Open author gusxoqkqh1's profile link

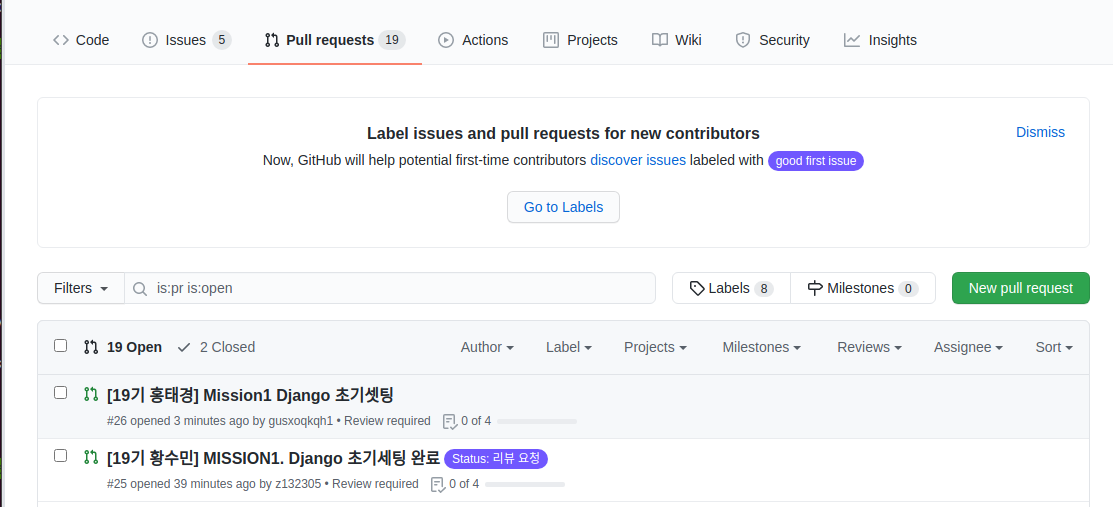300,421
